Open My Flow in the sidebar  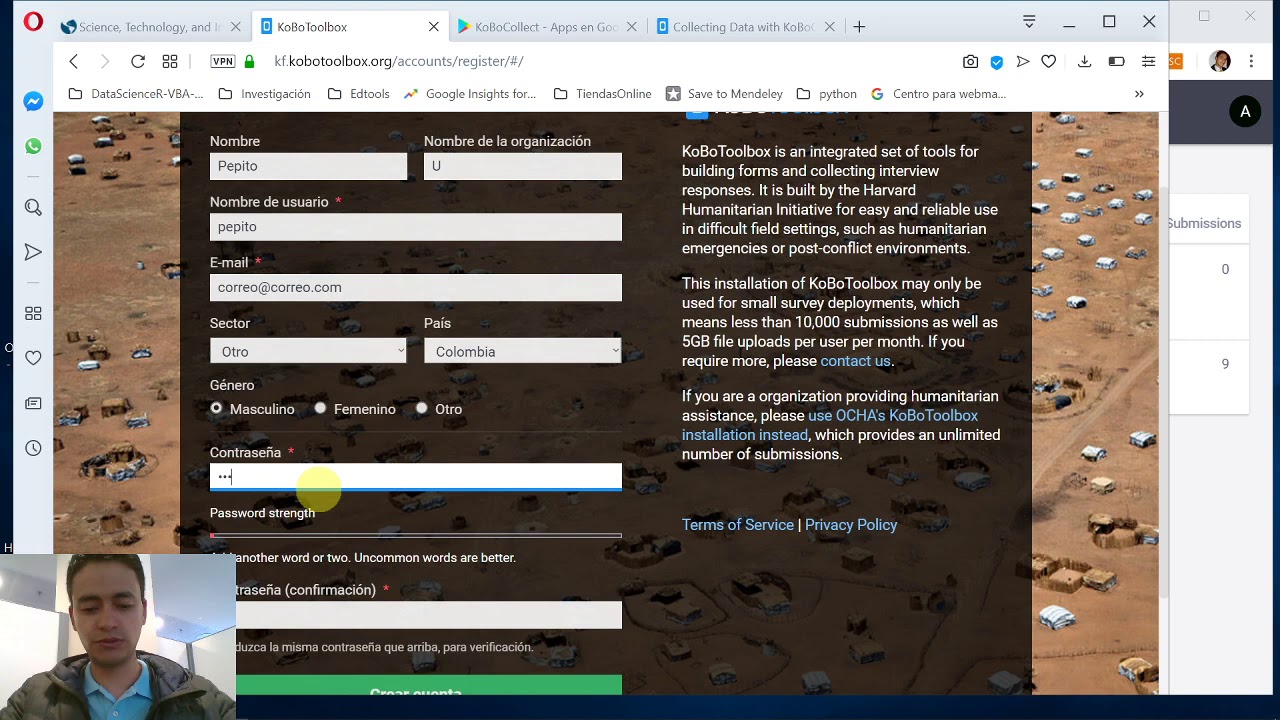[x=33, y=252]
